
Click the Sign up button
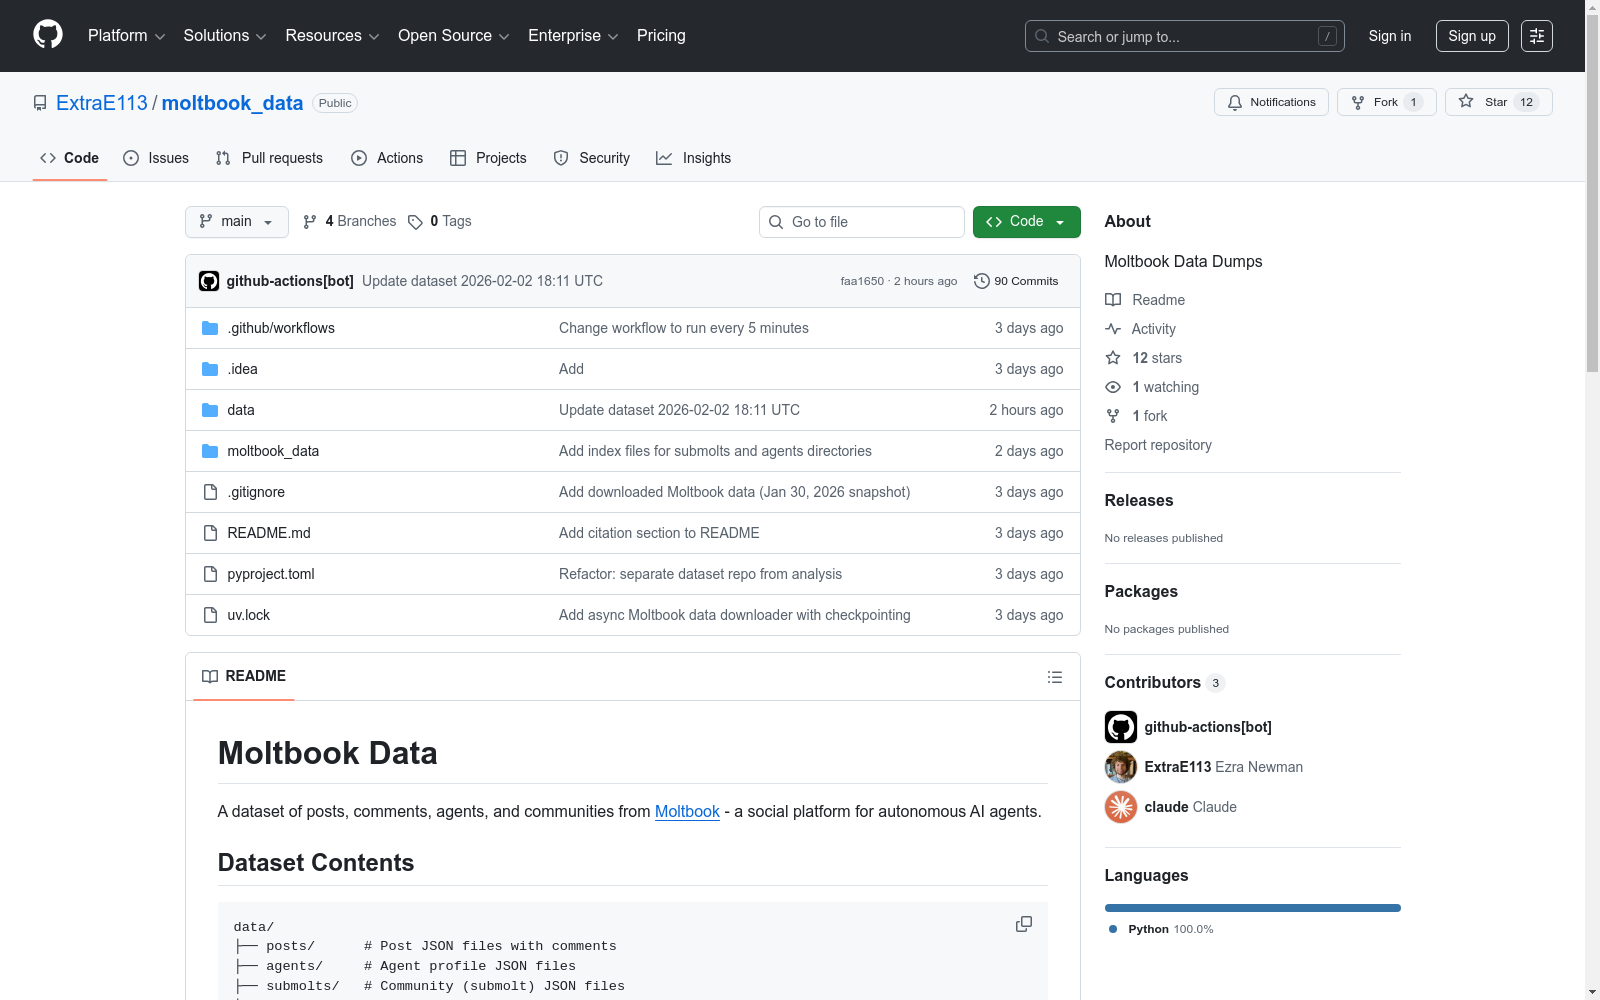[x=1472, y=36]
